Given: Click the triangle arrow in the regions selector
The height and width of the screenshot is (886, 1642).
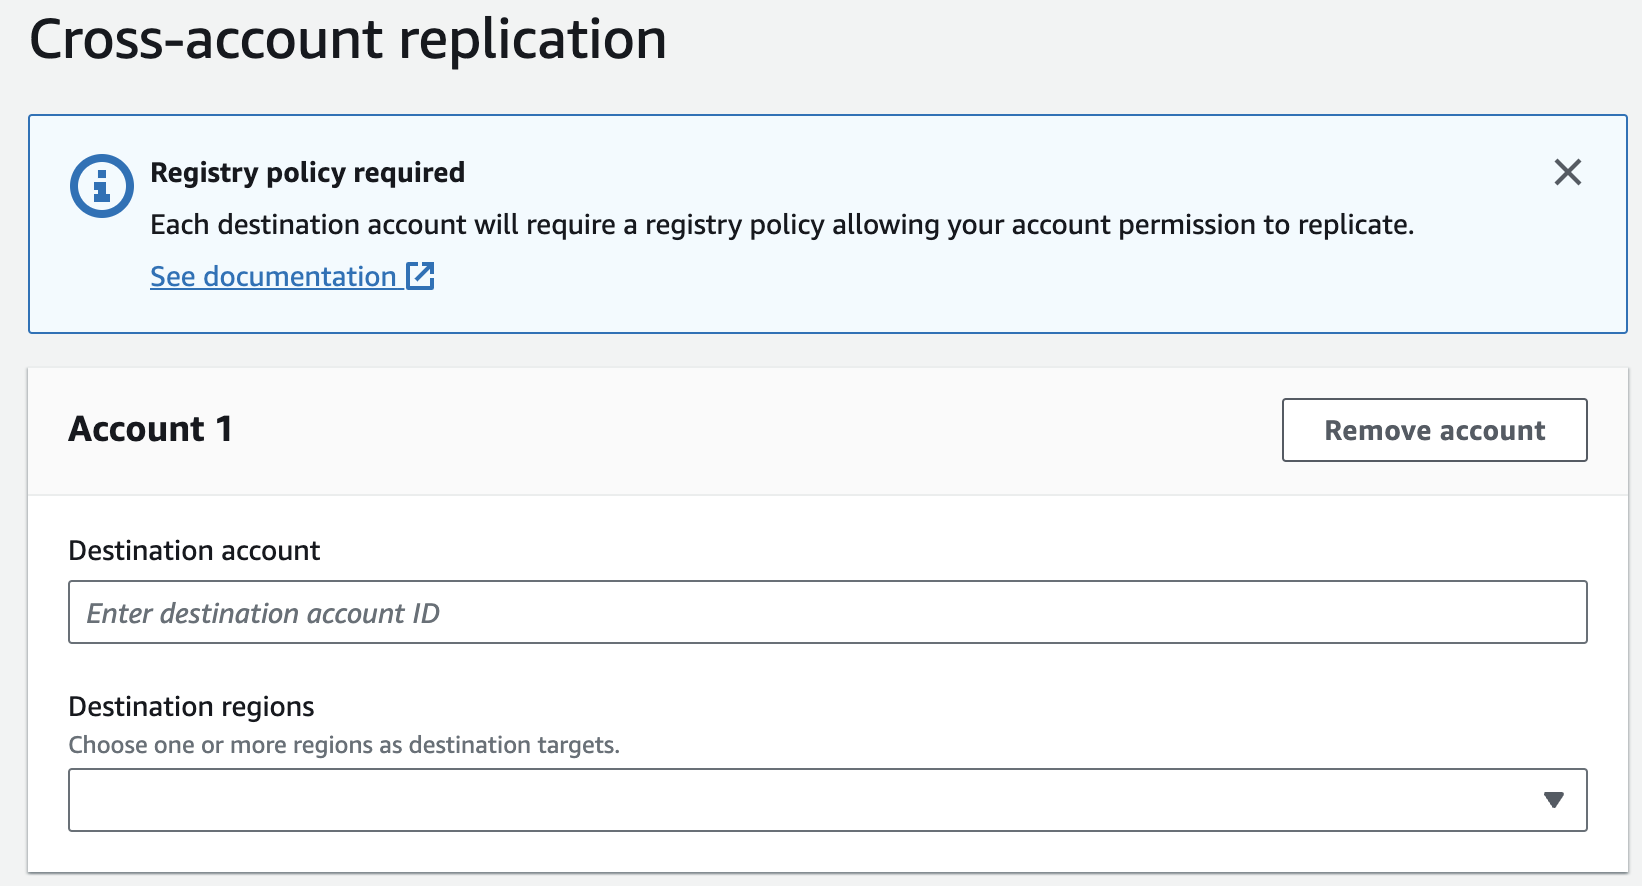Looking at the screenshot, I should click(x=1553, y=800).
